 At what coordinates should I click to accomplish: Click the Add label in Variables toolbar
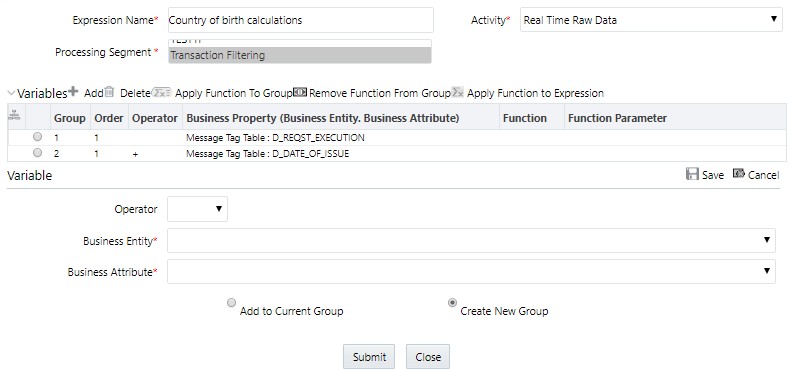click(94, 94)
